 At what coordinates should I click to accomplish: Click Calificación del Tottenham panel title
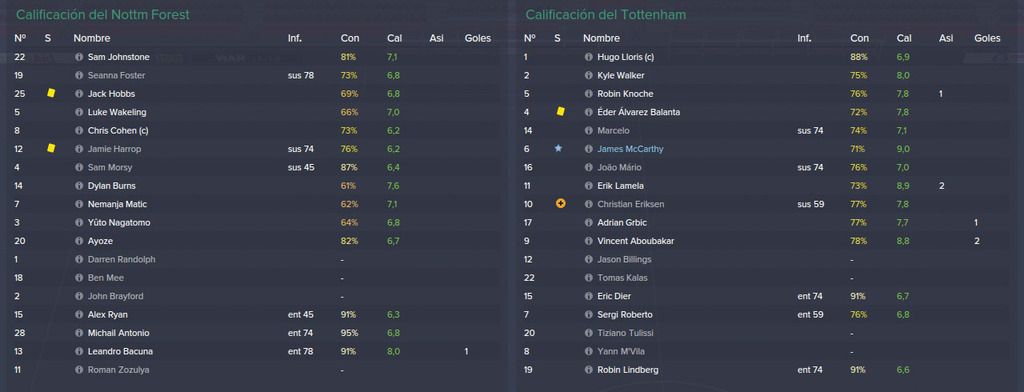605,14
